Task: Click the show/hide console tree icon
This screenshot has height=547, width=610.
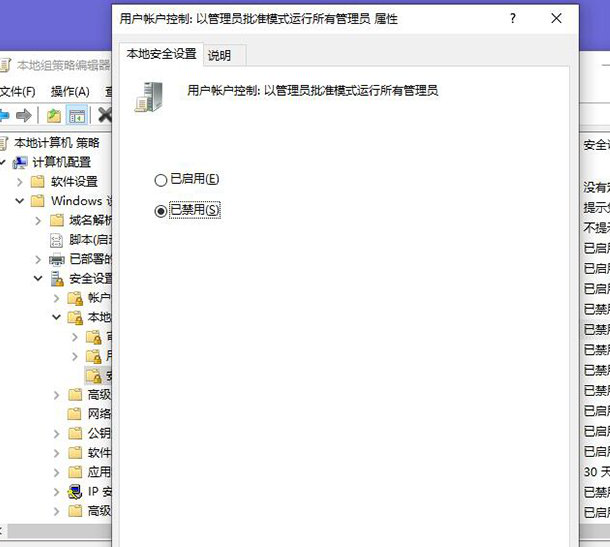Action: (x=77, y=115)
